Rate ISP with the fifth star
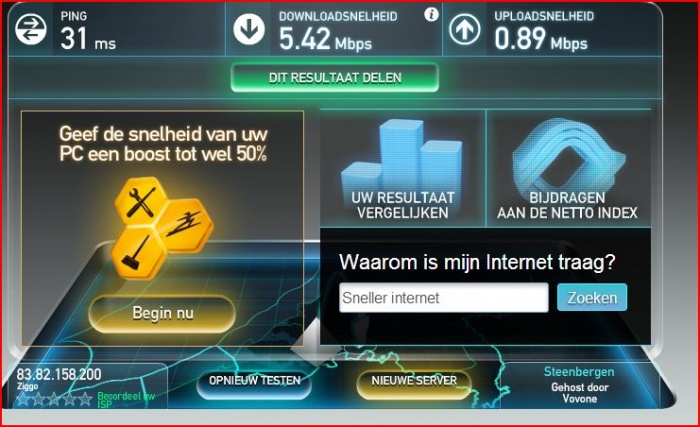700x427 pixels. pyautogui.click(x=85, y=399)
